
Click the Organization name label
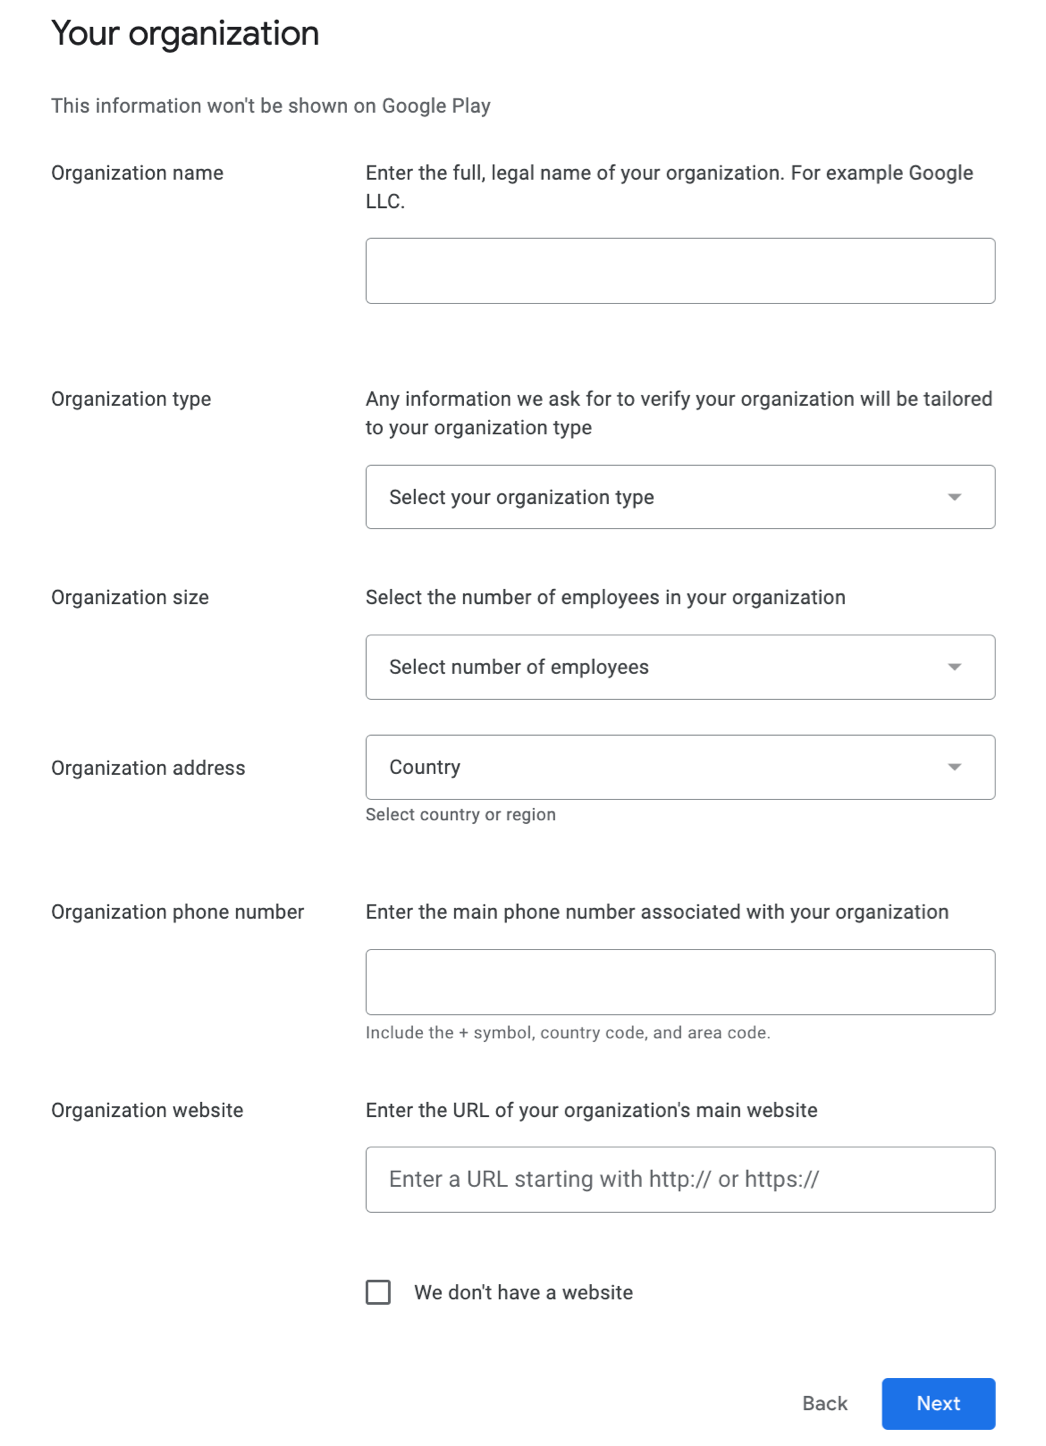click(137, 173)
